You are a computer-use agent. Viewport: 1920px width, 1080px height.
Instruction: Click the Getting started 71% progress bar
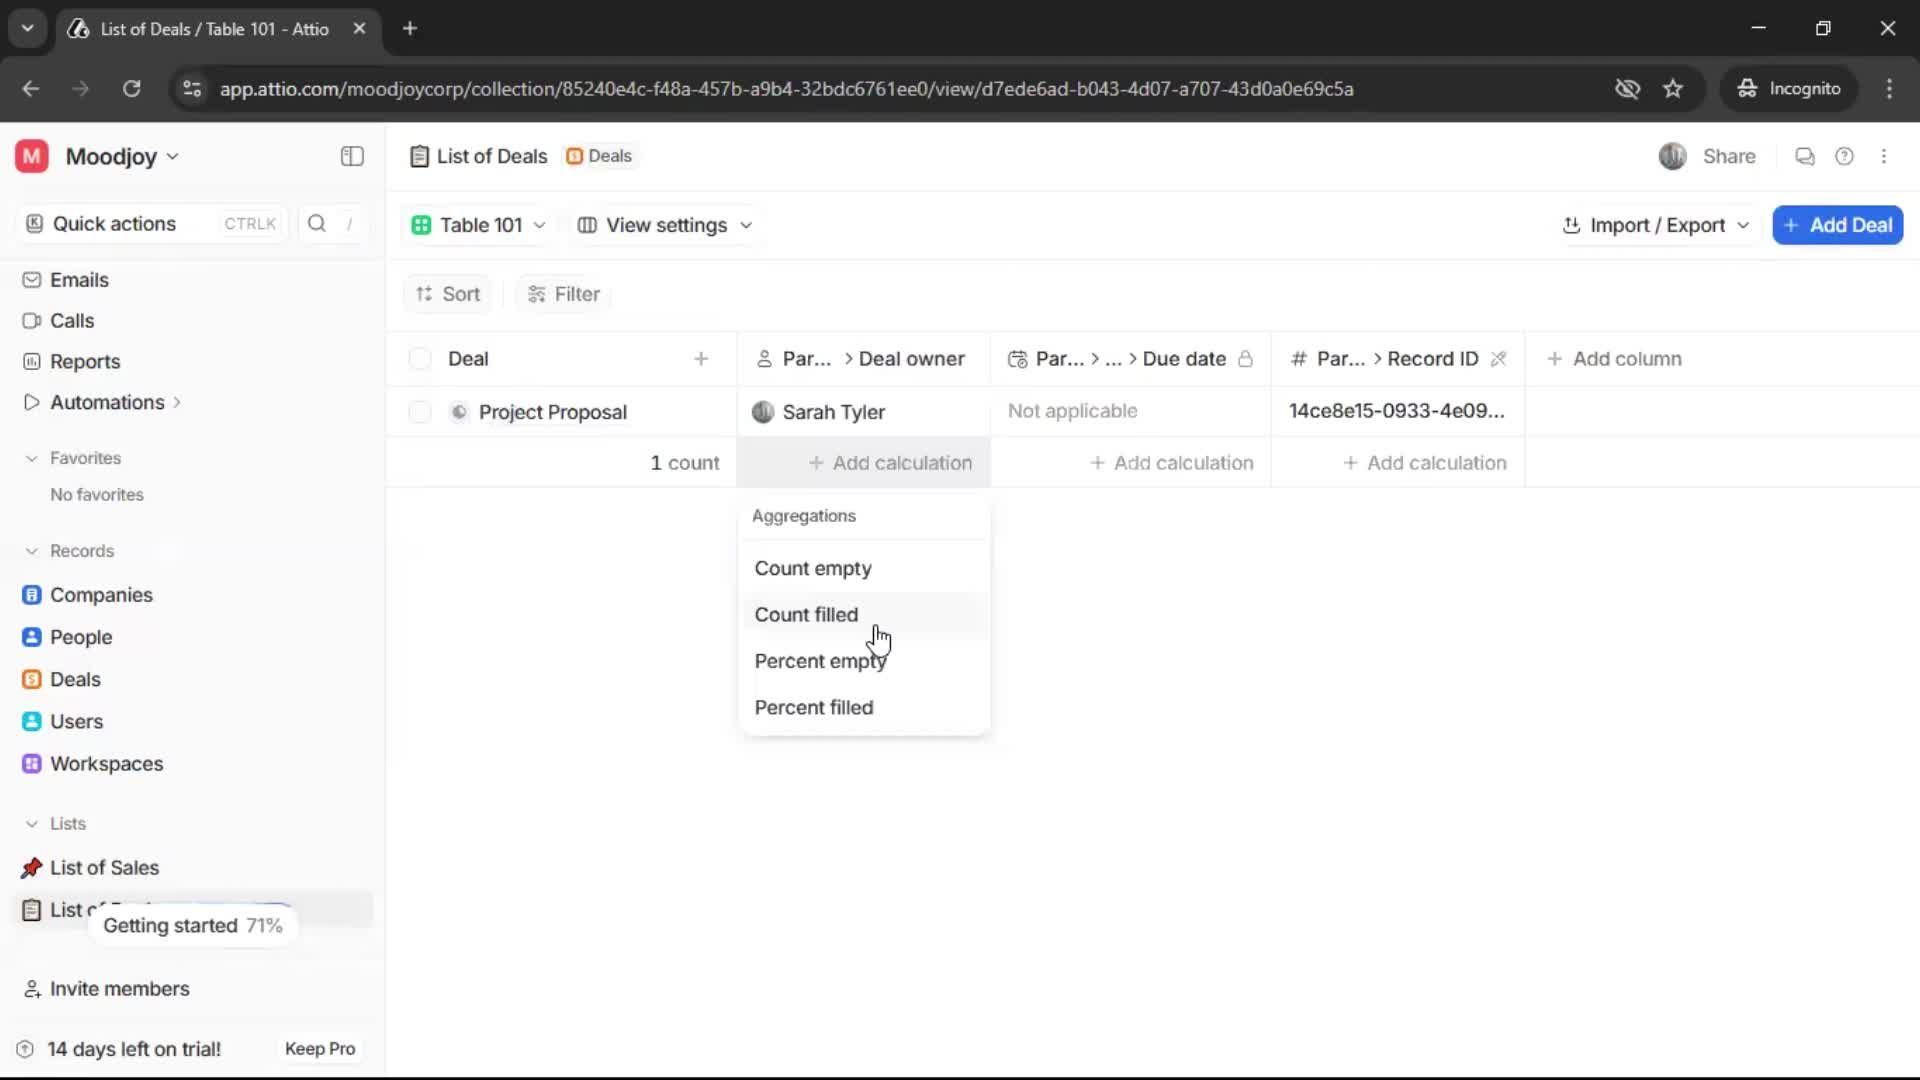(x=193, y=926)
